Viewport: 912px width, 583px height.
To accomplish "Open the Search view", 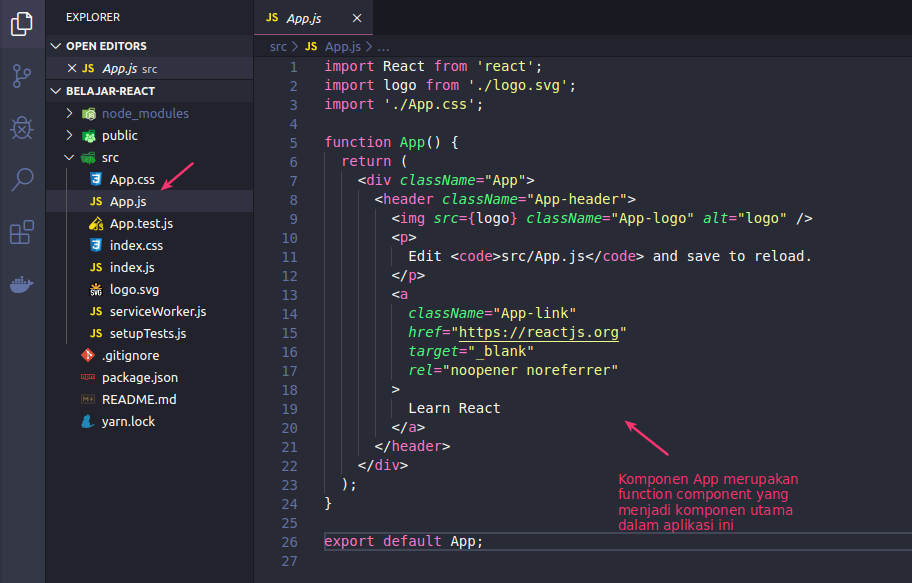I will pyautogui.click(x=22, y=179).
